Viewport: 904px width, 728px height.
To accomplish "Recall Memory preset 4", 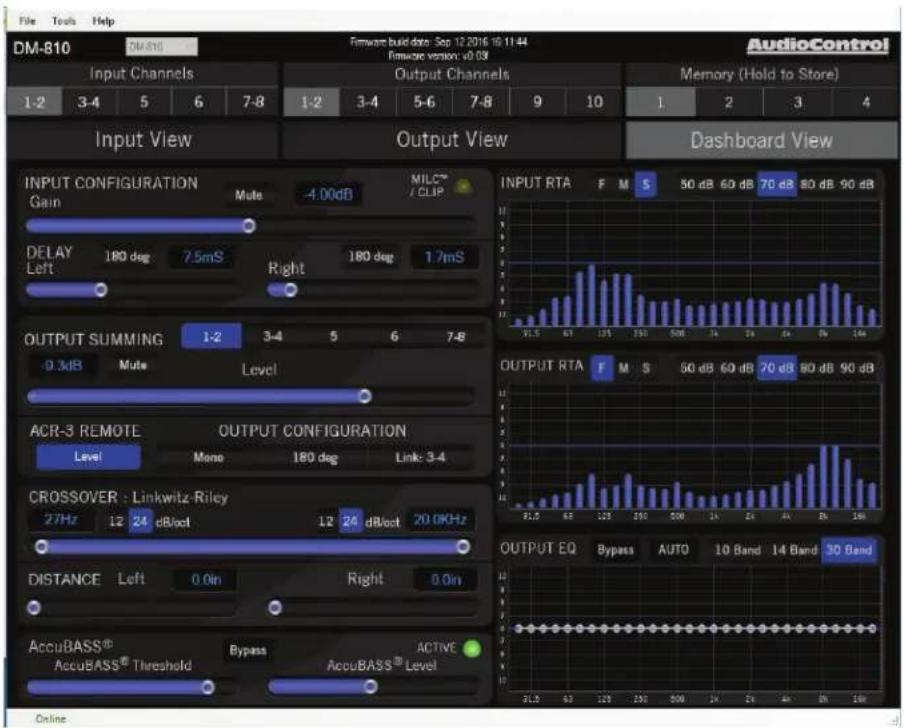I will tap(865, 103).
